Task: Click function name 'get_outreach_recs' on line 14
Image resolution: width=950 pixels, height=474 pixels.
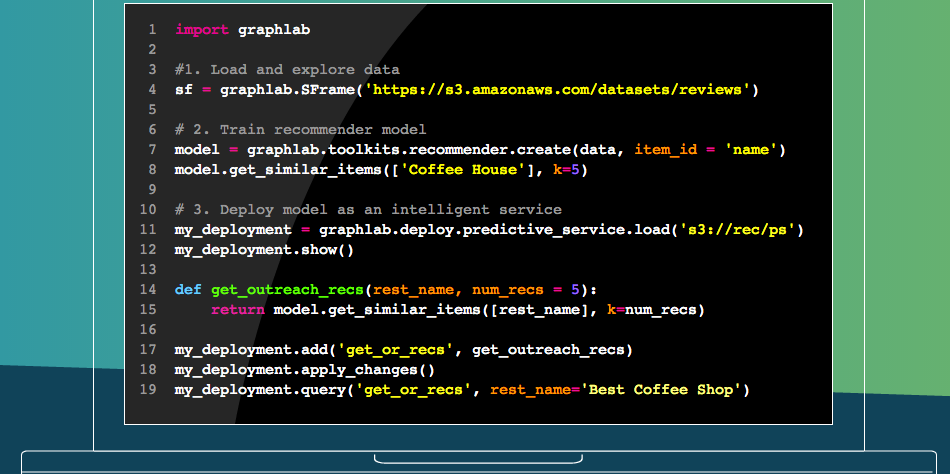Action: point(287,290)
